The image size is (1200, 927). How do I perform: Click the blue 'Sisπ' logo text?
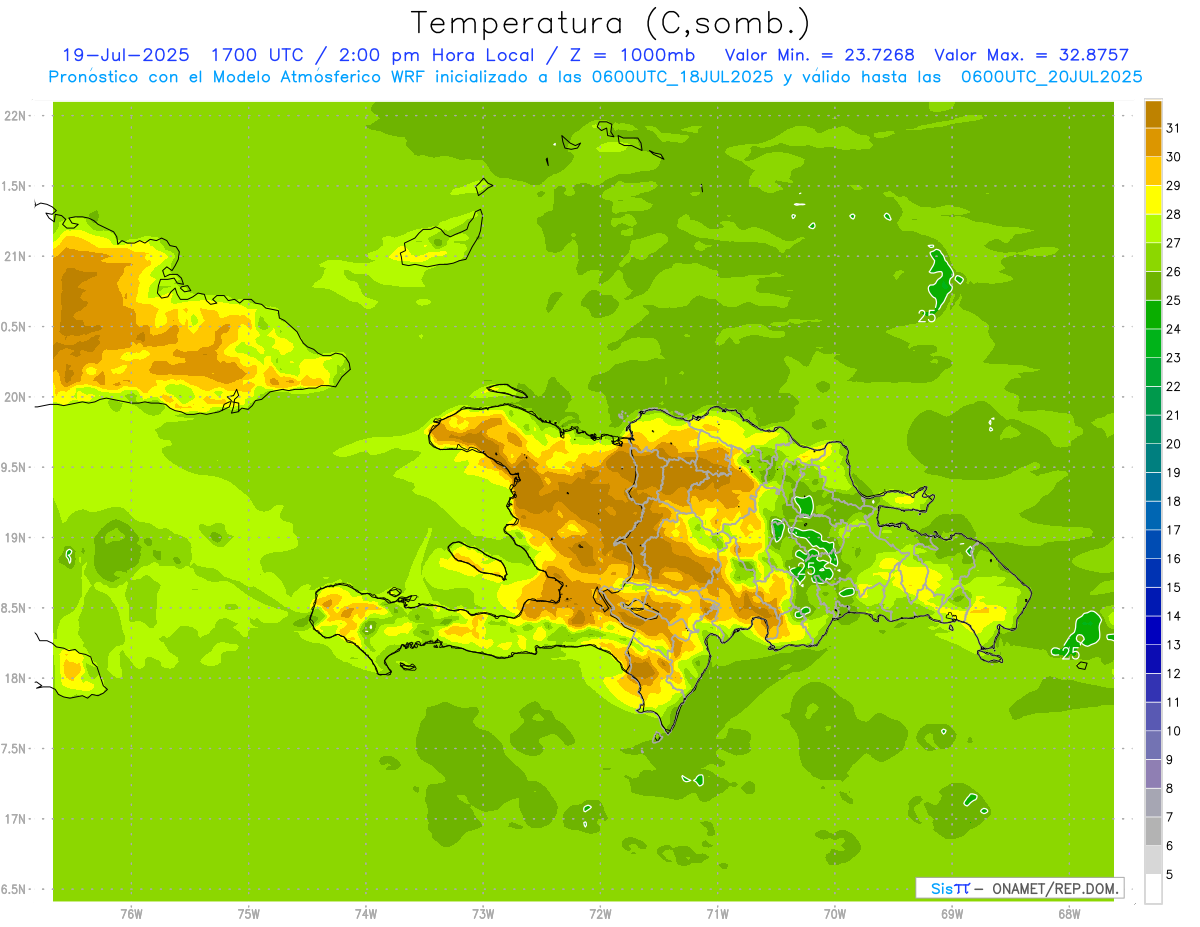pyautogui.click(x=950, y=888)
